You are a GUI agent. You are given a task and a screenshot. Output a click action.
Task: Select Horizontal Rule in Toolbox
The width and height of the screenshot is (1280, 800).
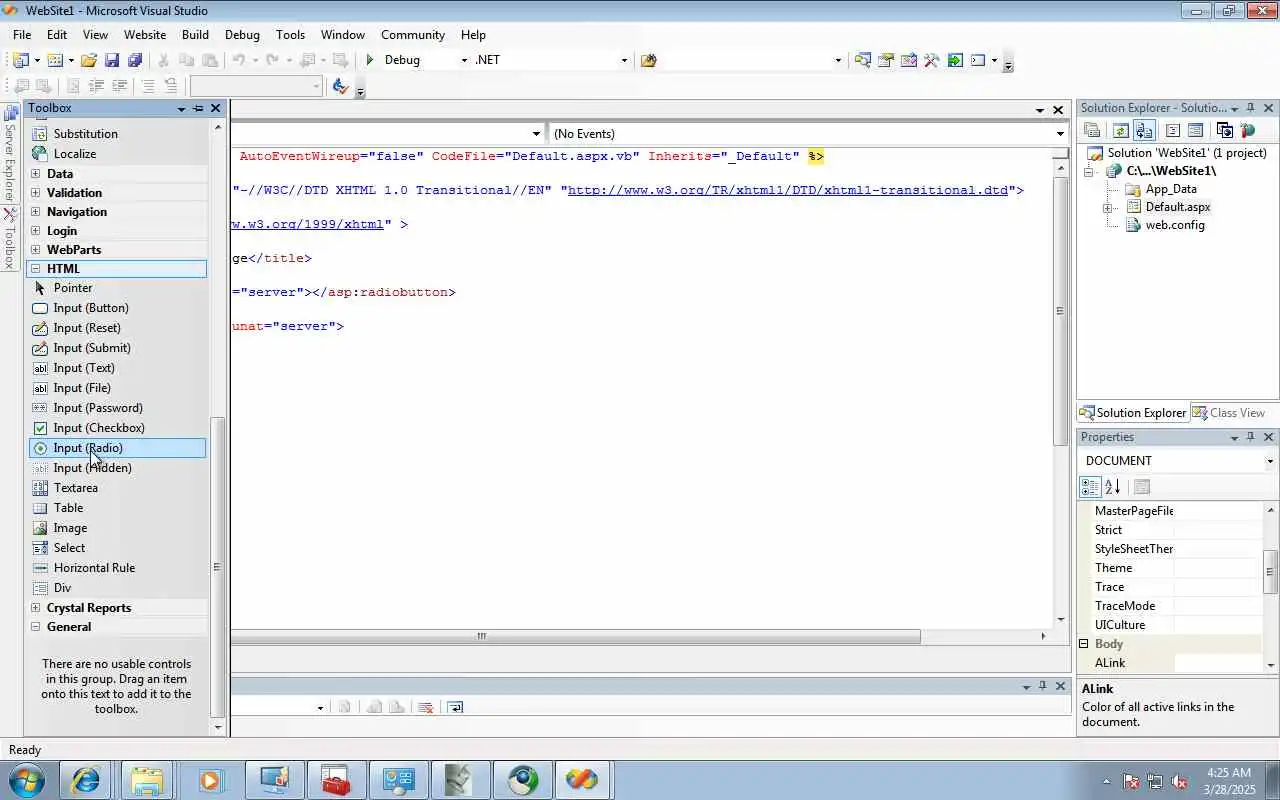point(117,568)
